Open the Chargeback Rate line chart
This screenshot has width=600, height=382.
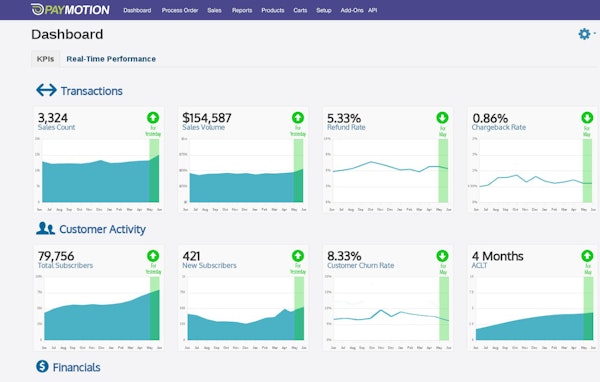coord(533,174)
